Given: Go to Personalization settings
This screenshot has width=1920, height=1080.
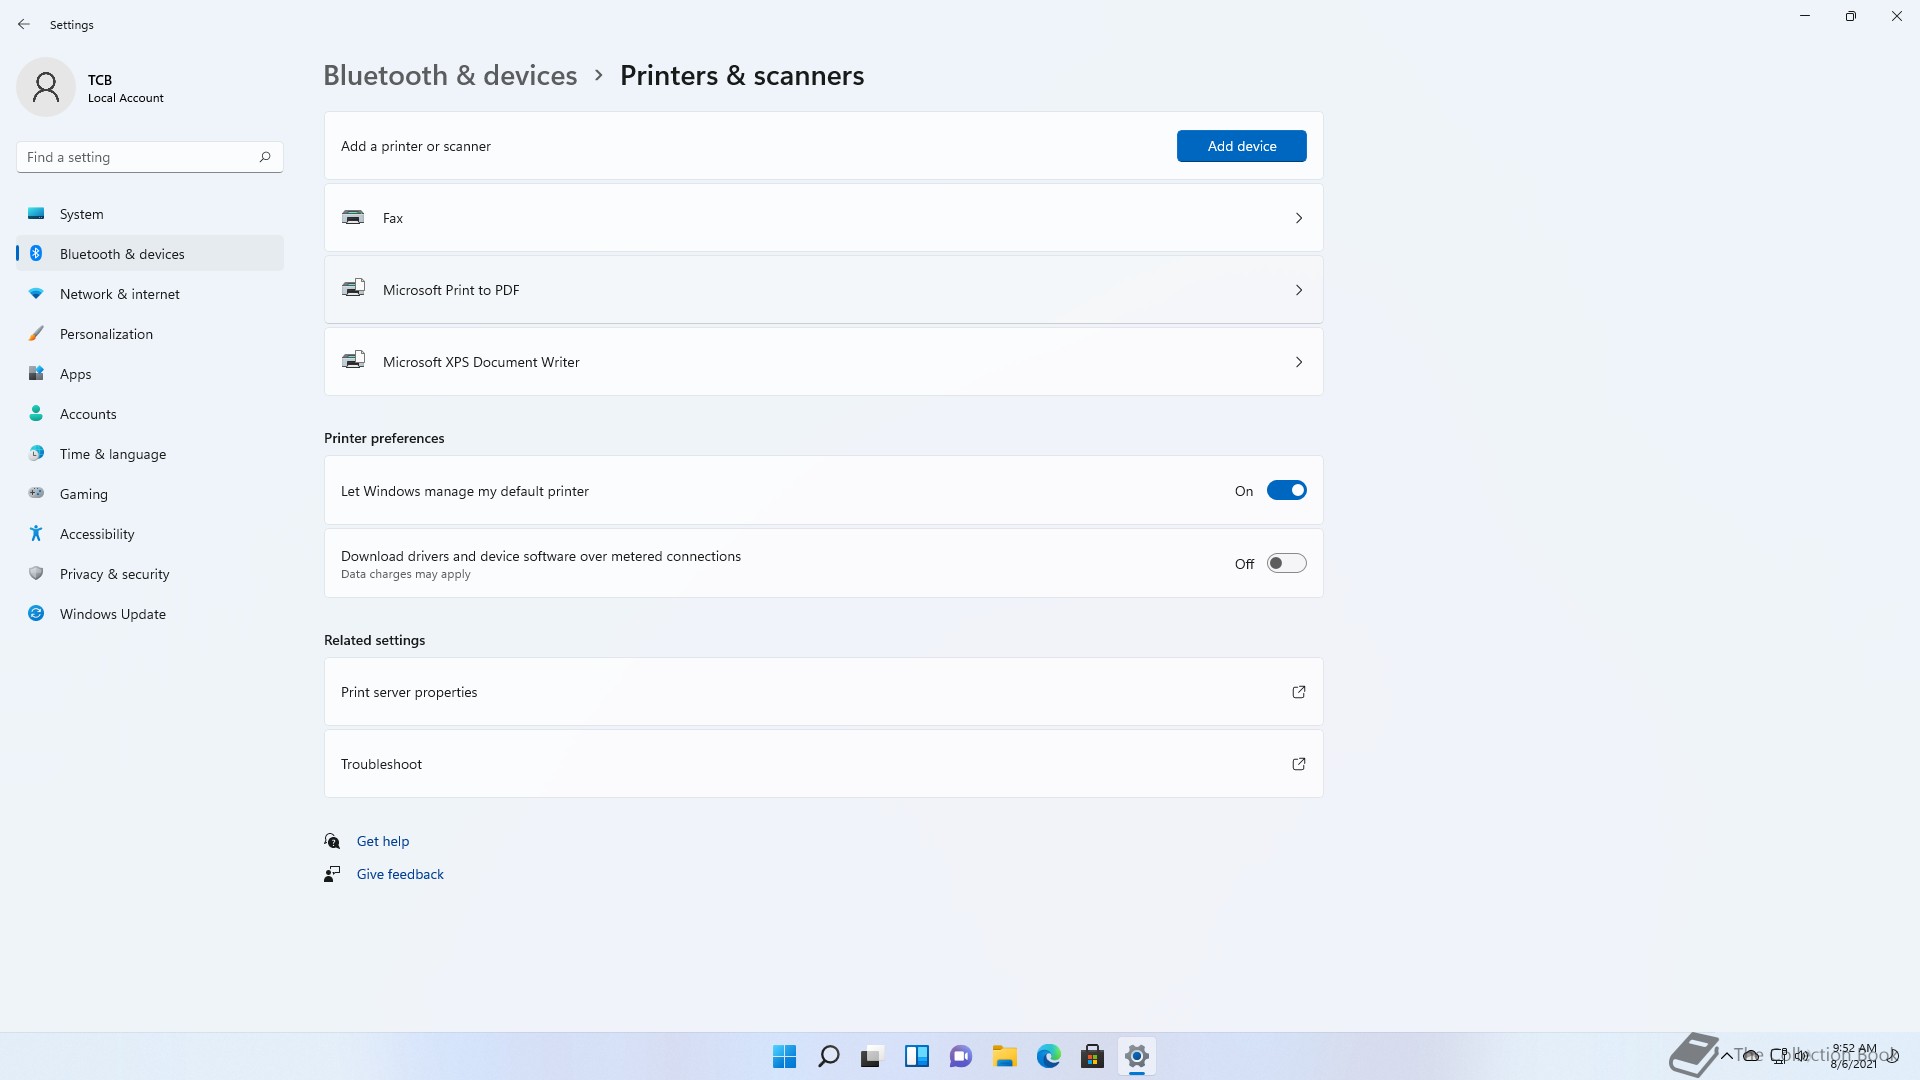Looking at the screenshot, I should [x=150, y=334].
